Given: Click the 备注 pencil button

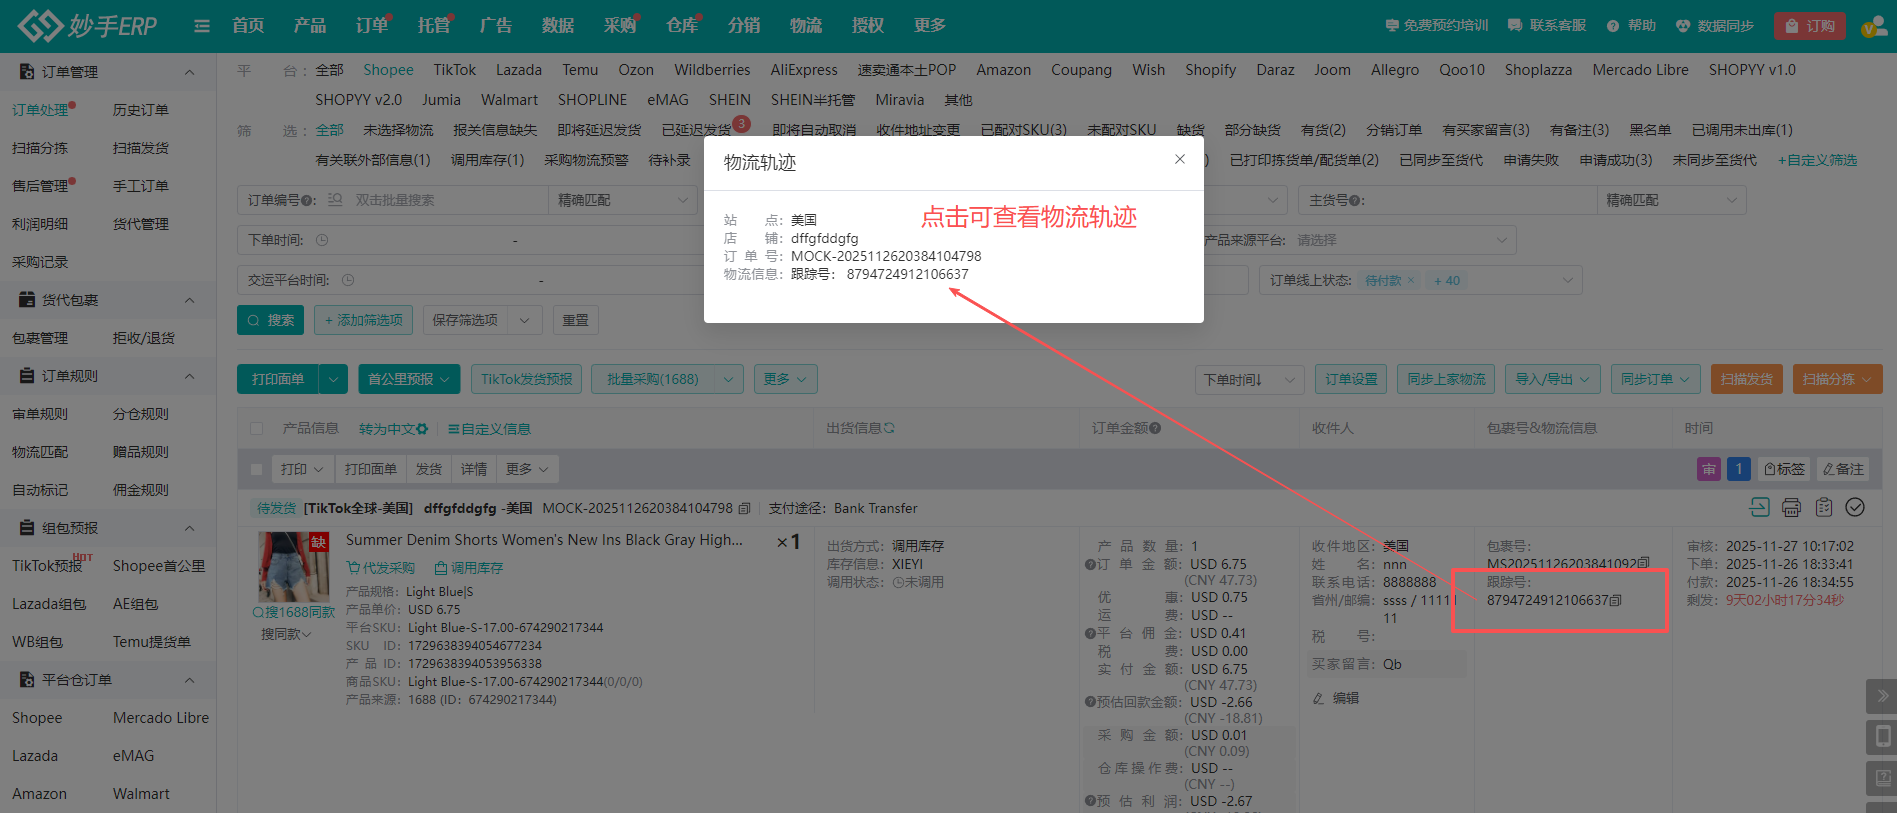Looking at the screenshot, I should pyautogui.click(x=1843, y=469).
